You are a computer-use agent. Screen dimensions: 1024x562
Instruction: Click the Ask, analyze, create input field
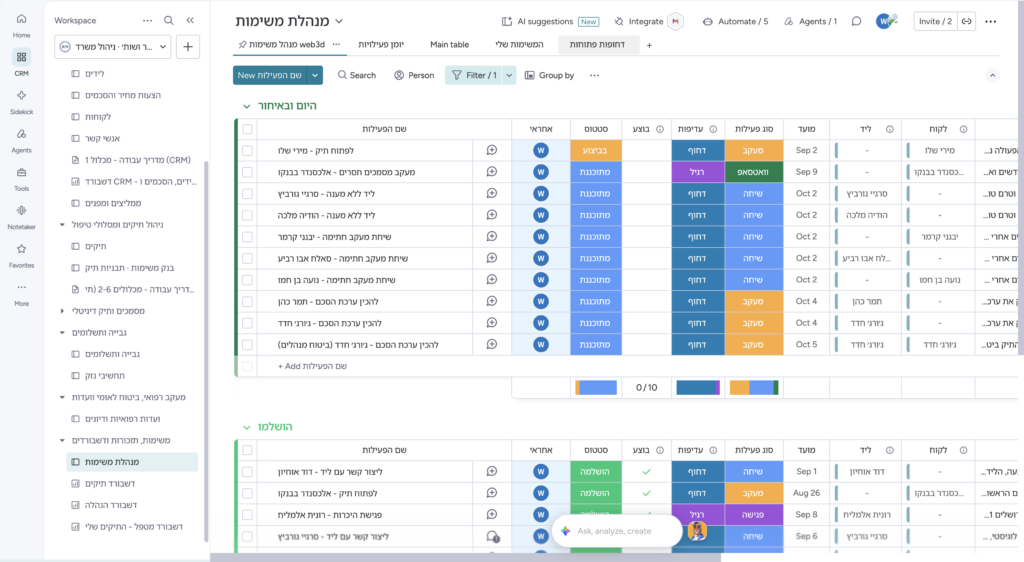[616, 531]
